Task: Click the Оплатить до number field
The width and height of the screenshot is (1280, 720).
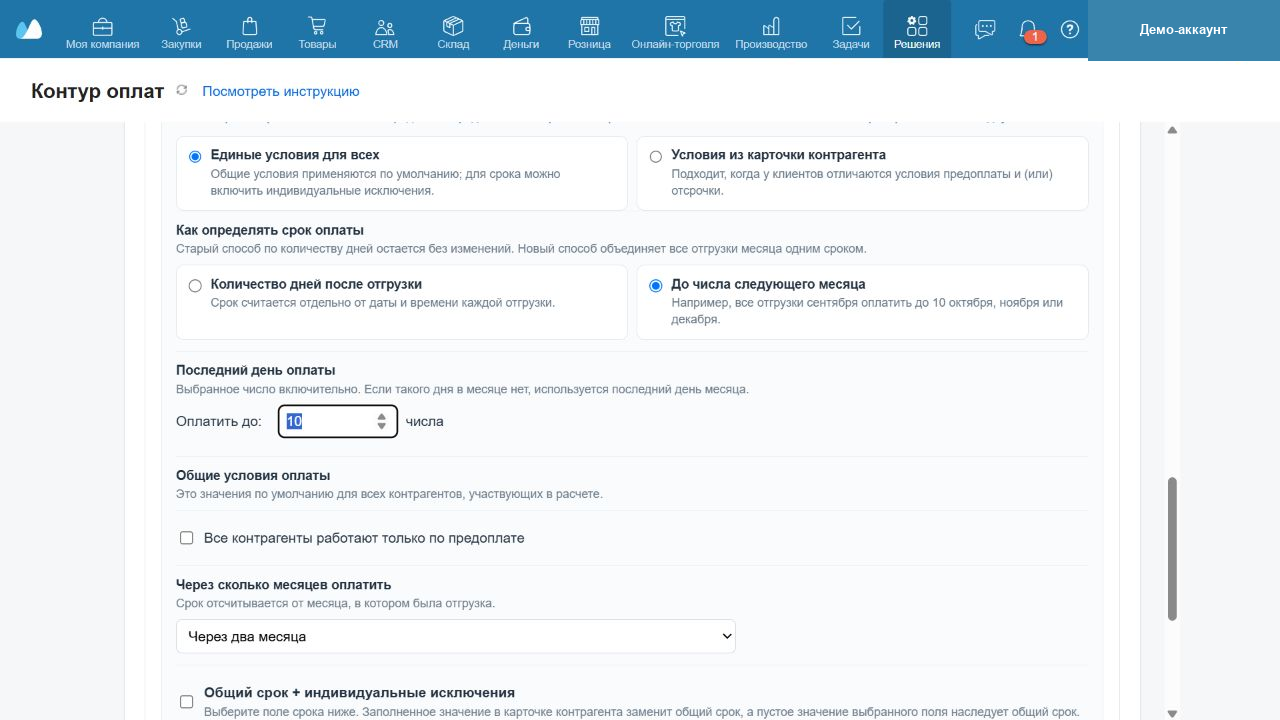Action: (x=338, y=421)
